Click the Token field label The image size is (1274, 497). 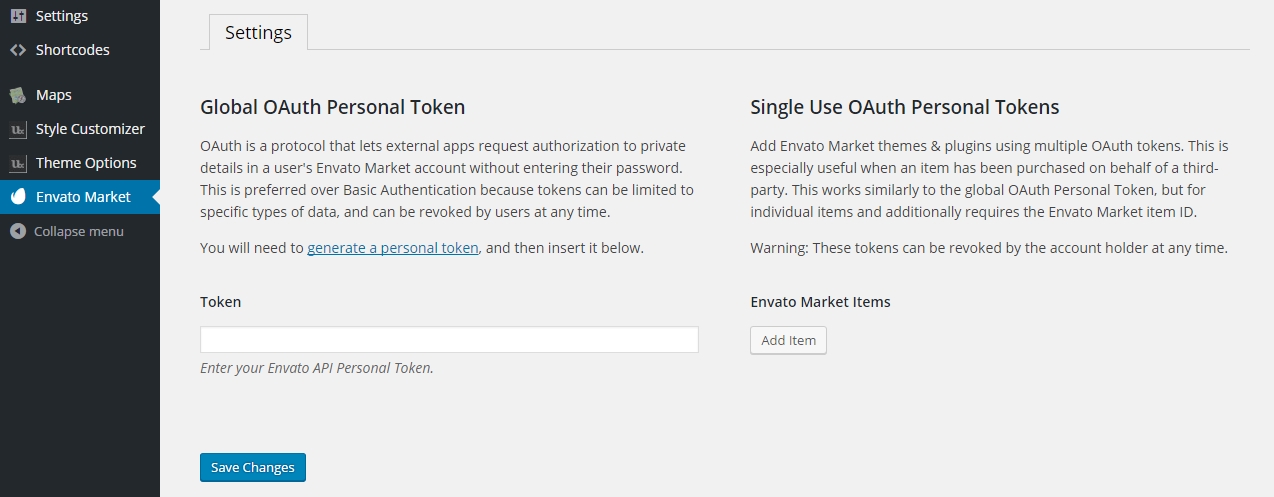[221, 301]
